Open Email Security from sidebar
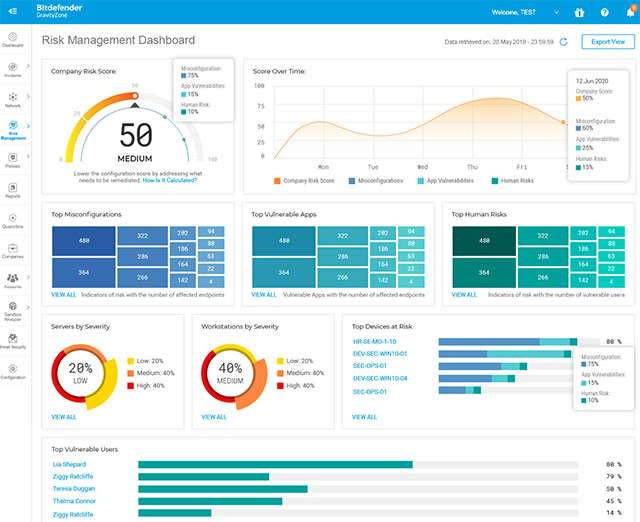The width and height of the screenshot is (640, 522). (x=12, y=340)
